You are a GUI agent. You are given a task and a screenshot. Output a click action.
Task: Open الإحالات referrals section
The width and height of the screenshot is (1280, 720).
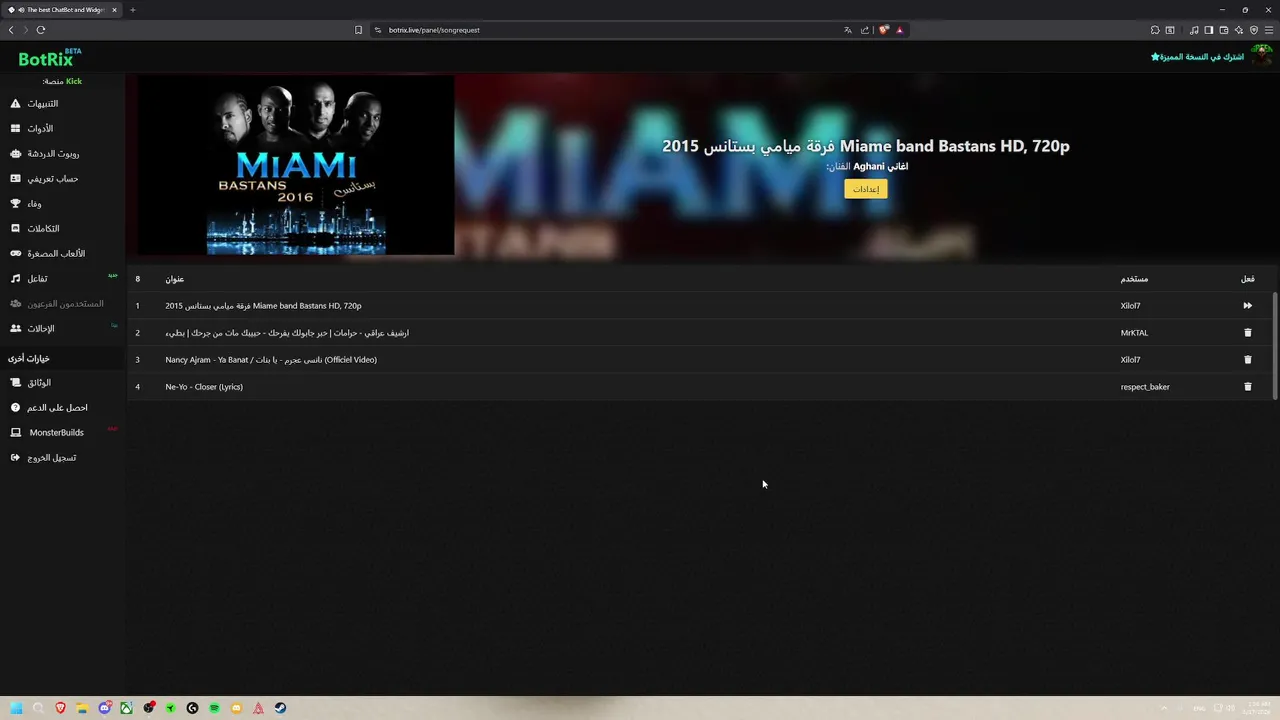(x=41, y=329)
